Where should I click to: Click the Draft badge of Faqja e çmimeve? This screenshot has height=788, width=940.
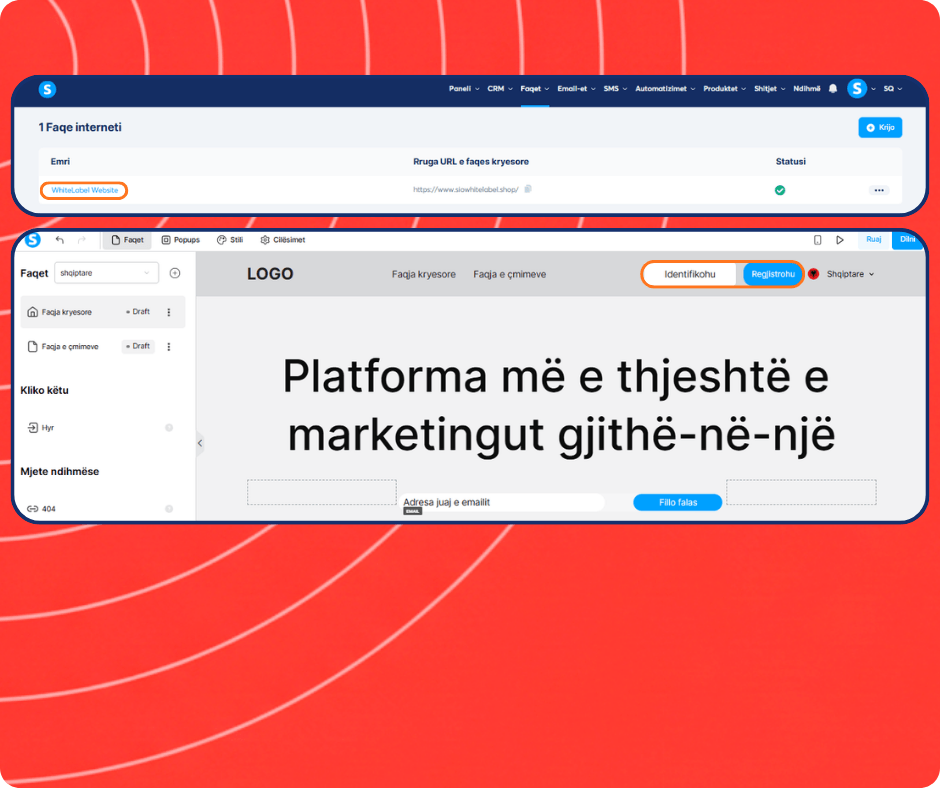click(x=138, y=347)
